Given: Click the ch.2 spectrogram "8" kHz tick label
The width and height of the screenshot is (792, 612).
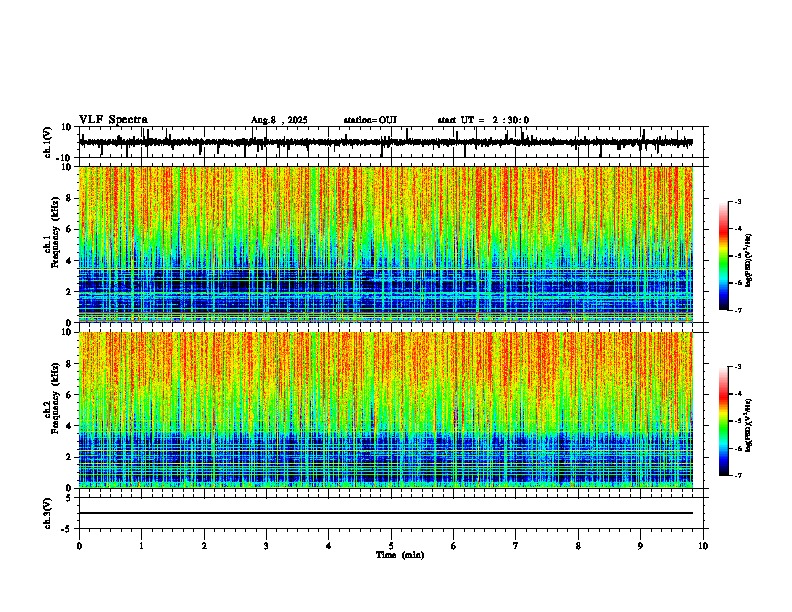Looking at the screenshot, I should 69,364.
